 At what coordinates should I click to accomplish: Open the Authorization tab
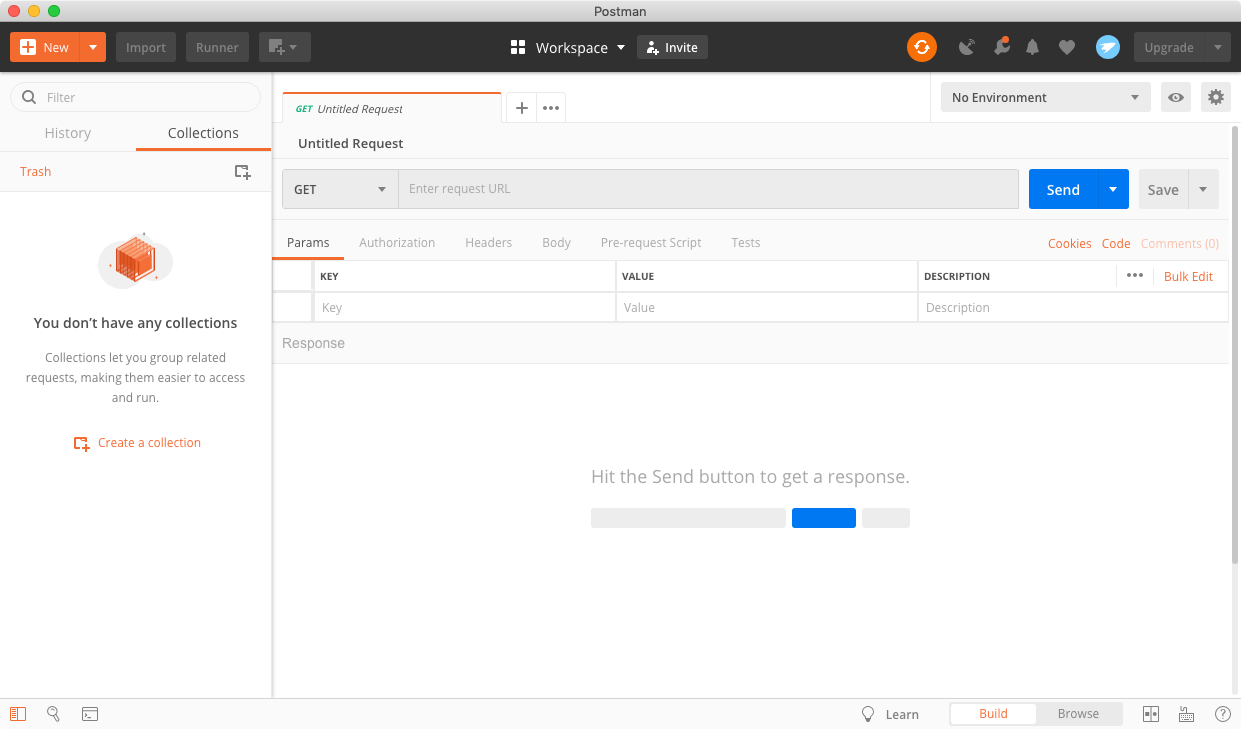click(397, 243)
